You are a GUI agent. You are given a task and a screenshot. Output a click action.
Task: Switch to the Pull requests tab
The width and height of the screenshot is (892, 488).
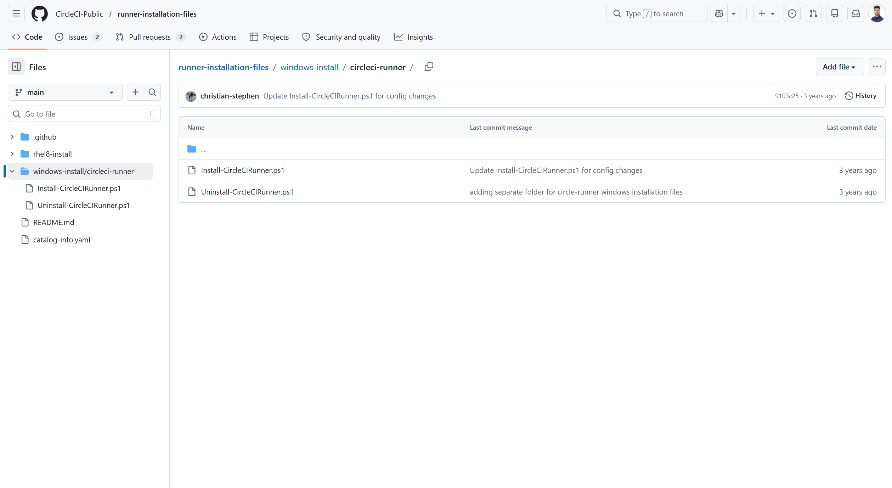150,37
